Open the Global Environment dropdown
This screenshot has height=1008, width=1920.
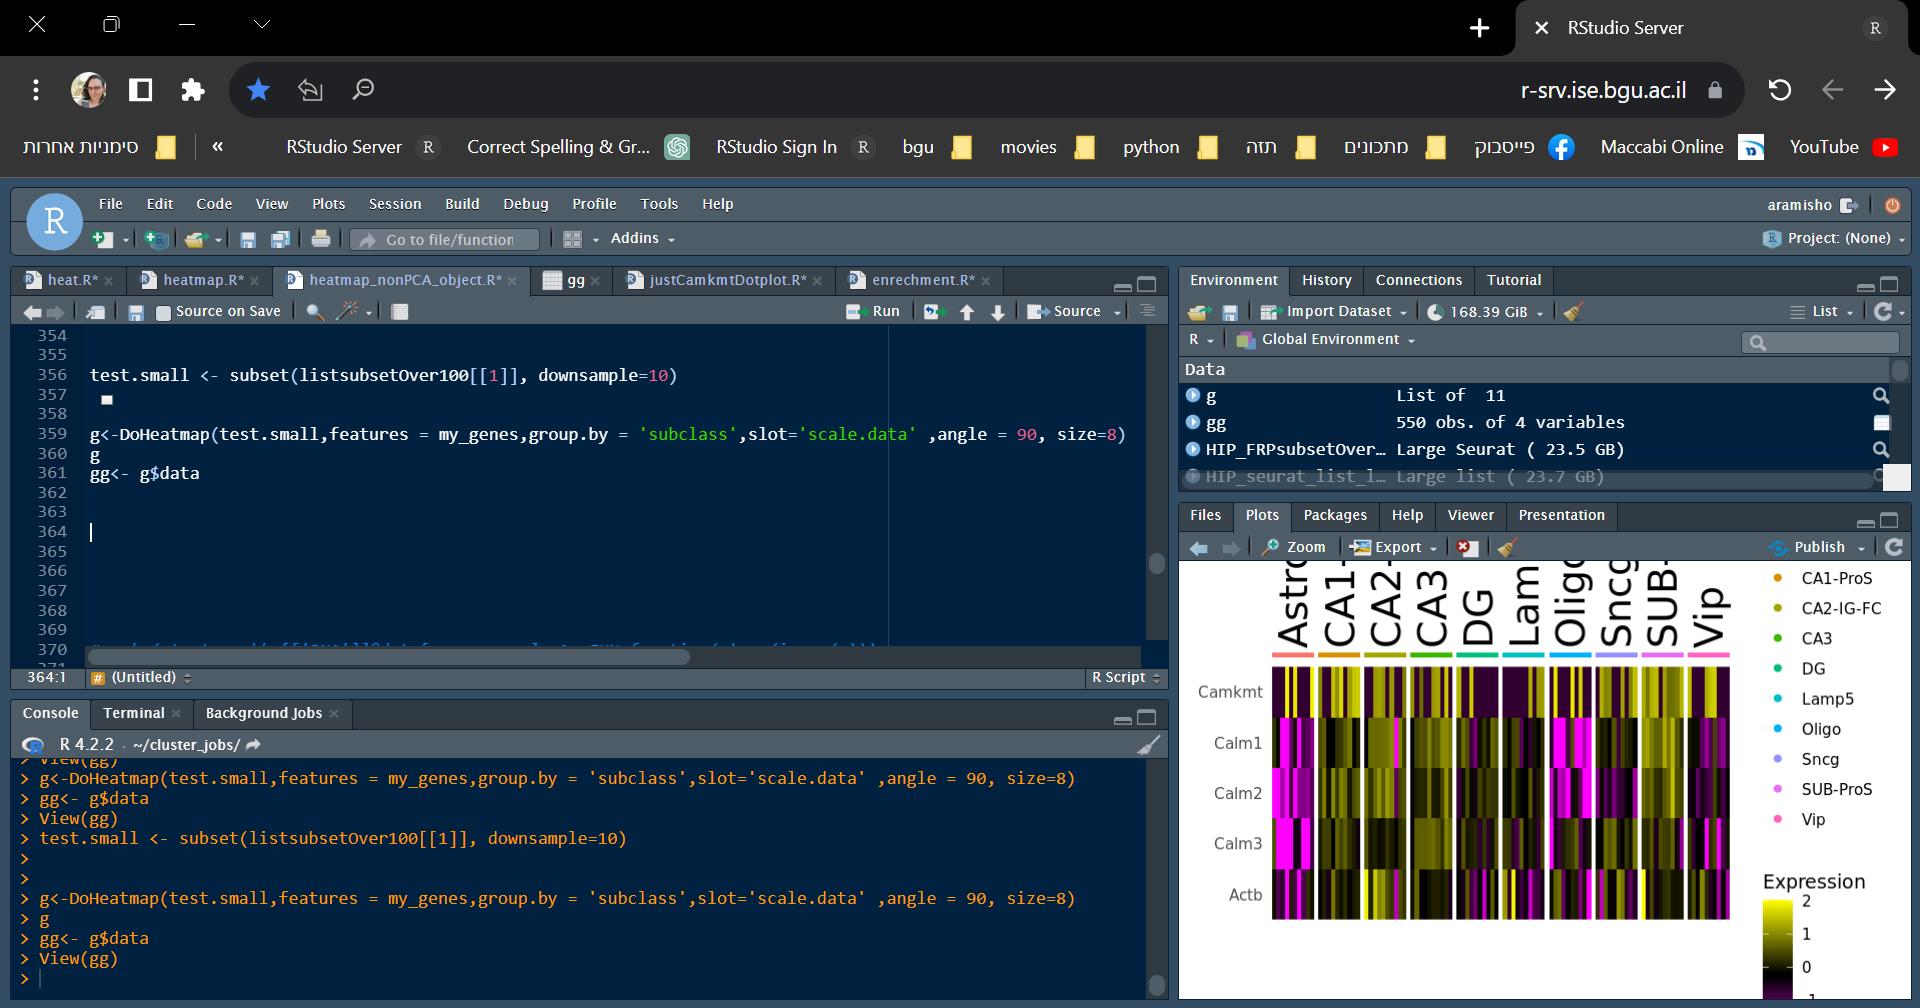(x=1323, y=339)
